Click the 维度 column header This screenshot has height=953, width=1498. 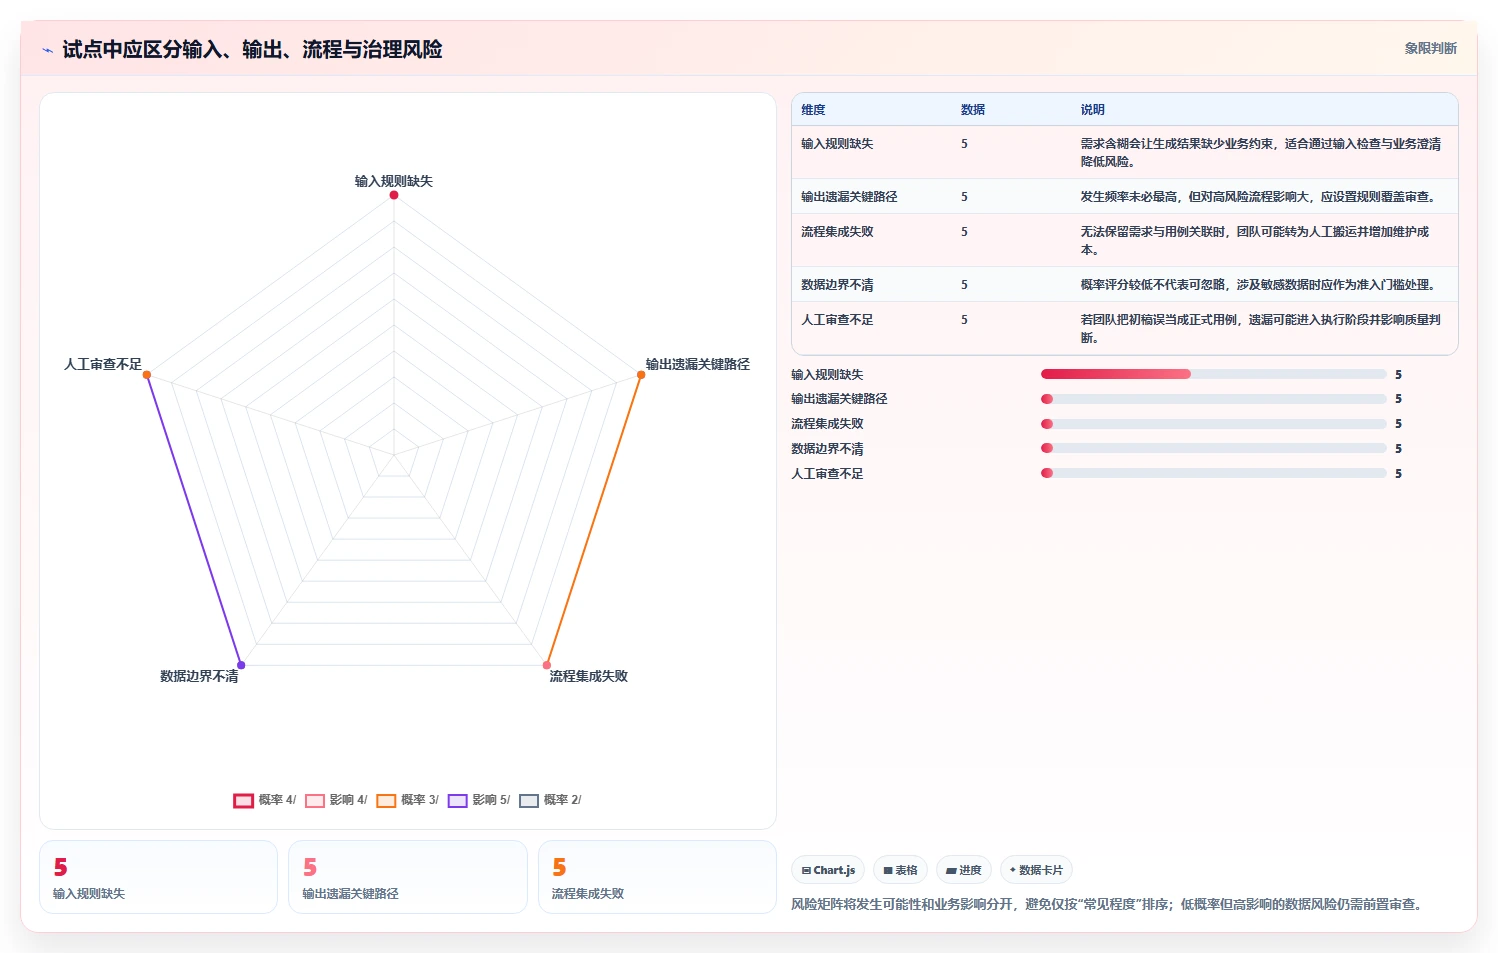[x=813, y=110]
